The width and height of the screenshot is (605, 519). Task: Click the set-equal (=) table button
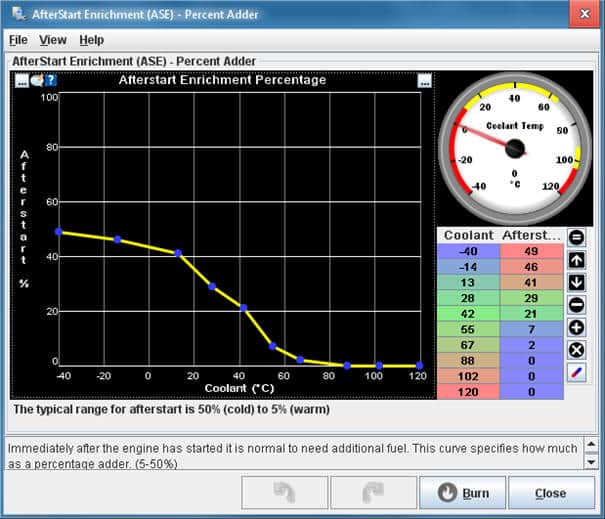coord(576,238)
